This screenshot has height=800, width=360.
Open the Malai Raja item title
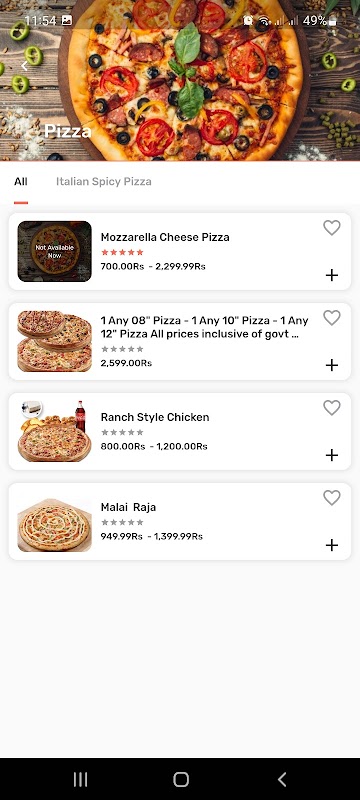128,507
